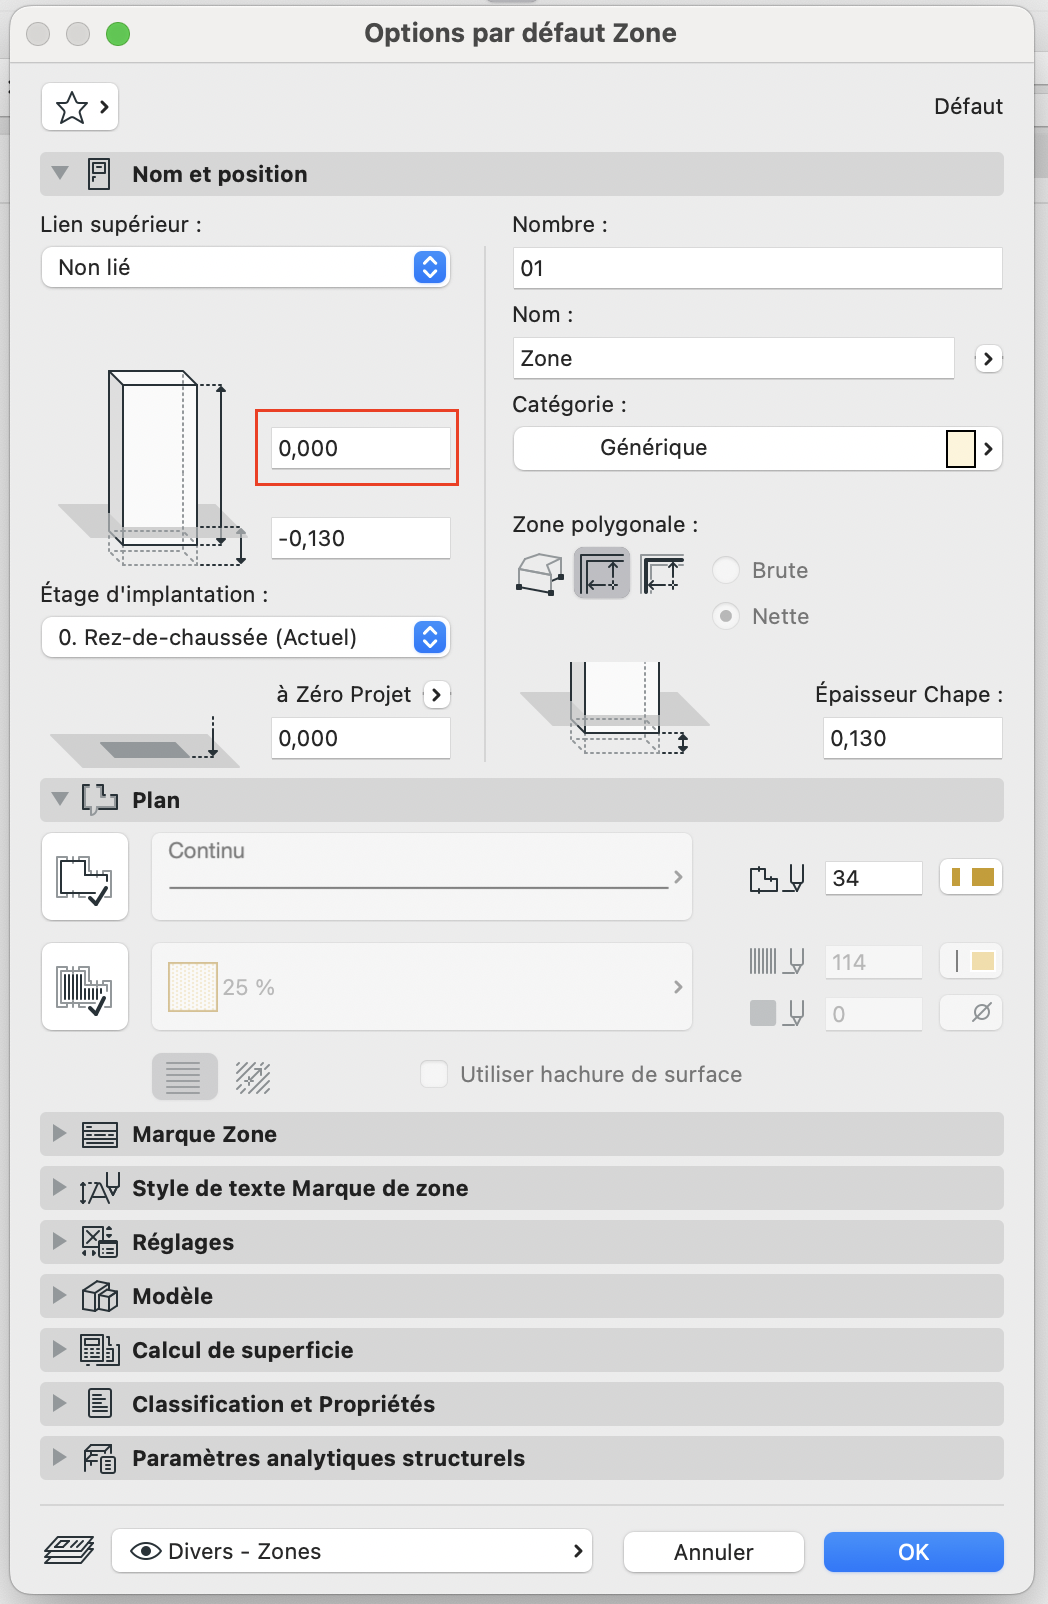
Task: Click the fill pen color swatch
Action: click(972, 961)
